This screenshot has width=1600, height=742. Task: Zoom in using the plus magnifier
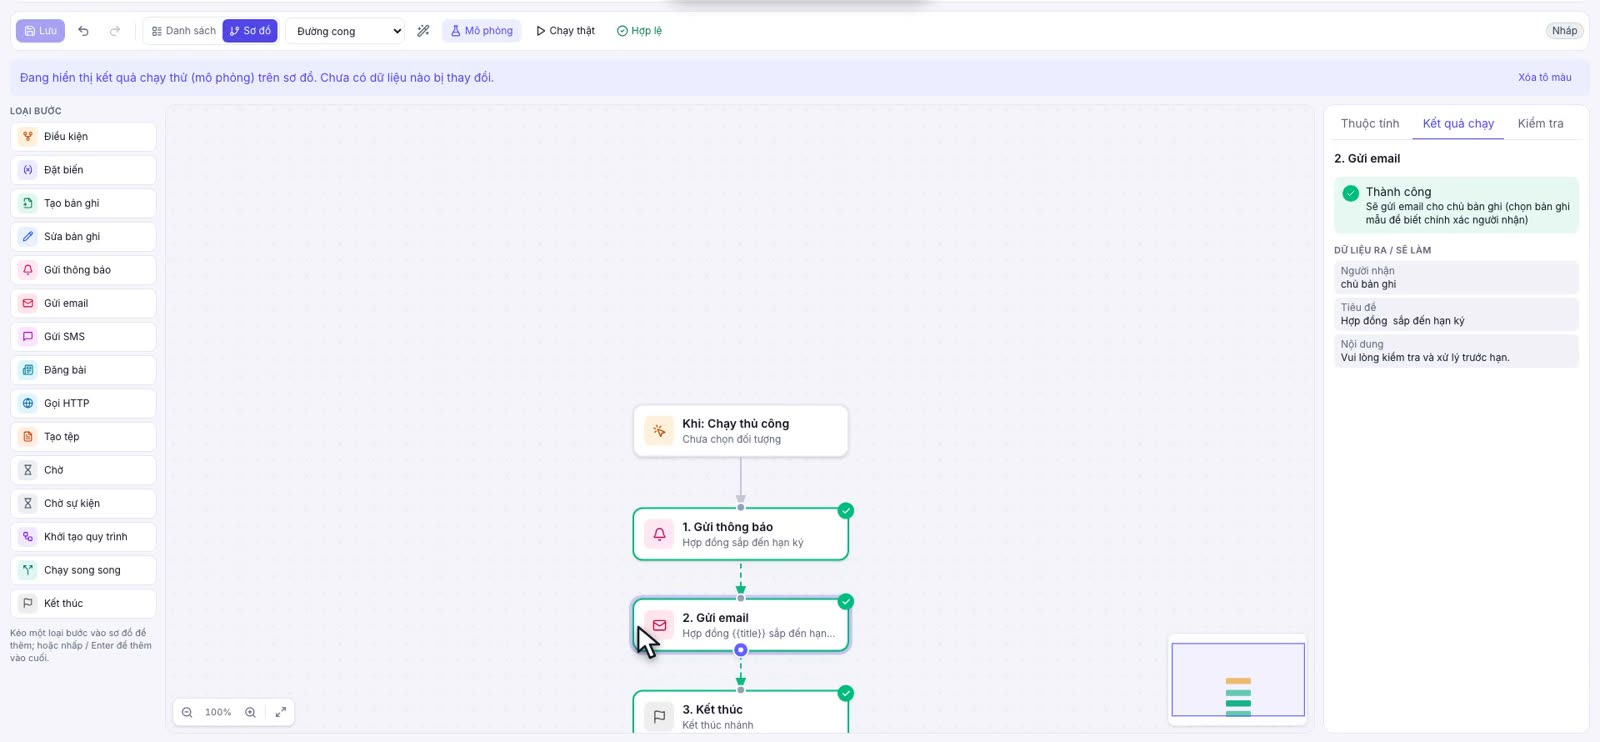coord(250,712)
